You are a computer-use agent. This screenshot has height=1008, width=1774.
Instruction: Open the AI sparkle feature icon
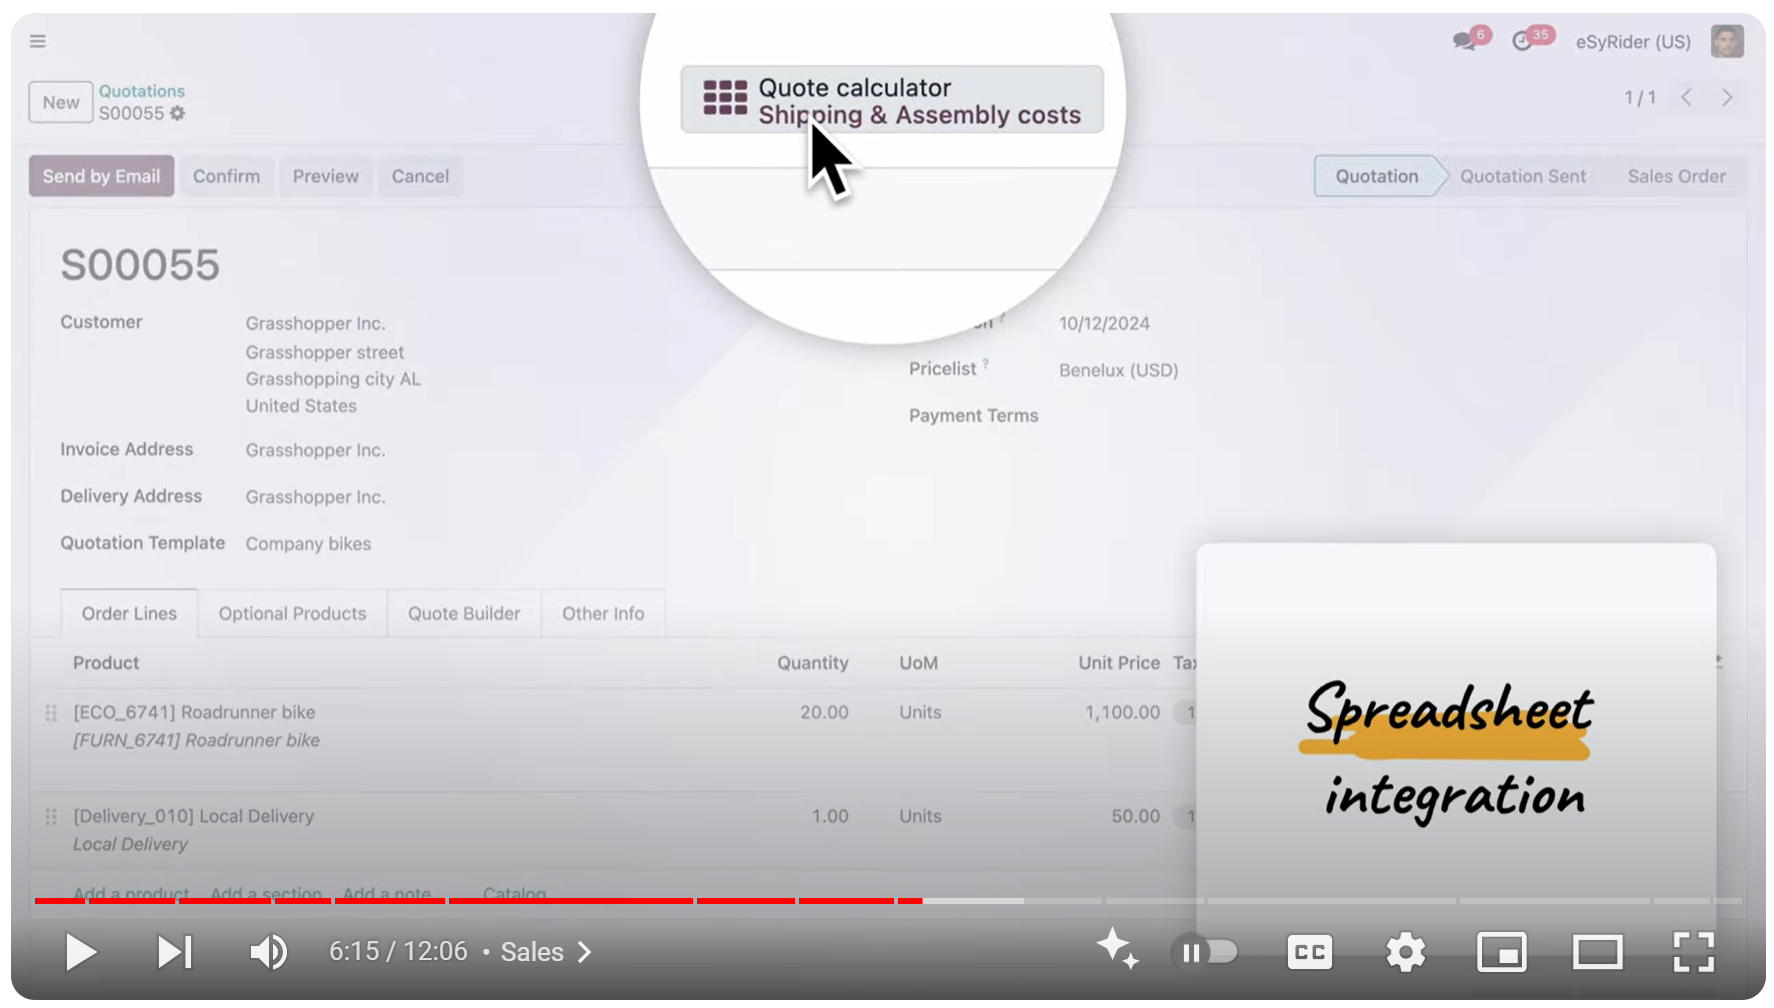point(1117,949)
